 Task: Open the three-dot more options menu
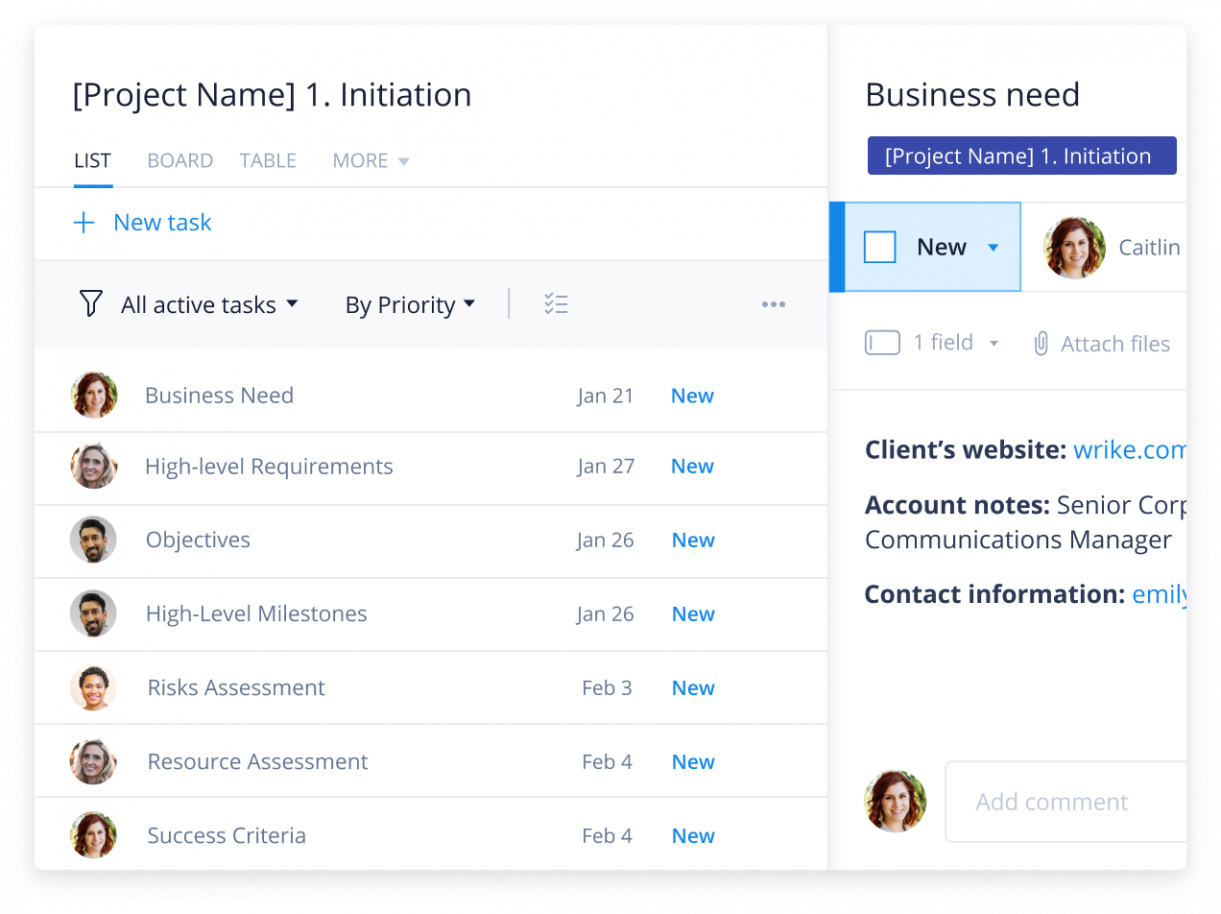(x=773, y=305)
